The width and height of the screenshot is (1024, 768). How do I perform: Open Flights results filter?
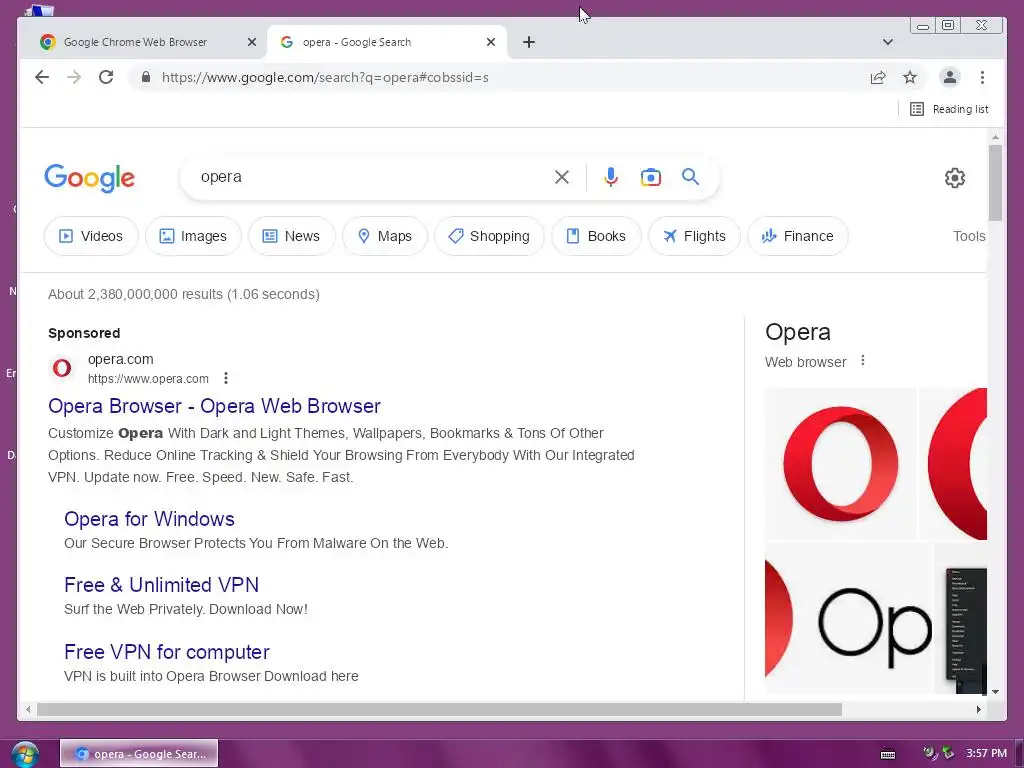coord(694,236)
